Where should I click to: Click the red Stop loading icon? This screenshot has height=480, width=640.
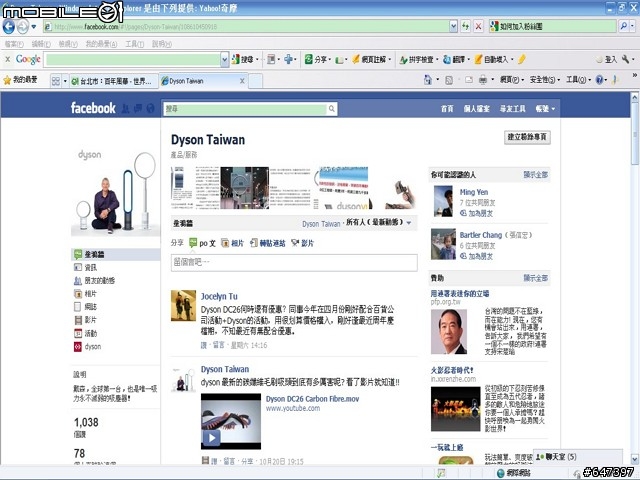coord(478,27)
